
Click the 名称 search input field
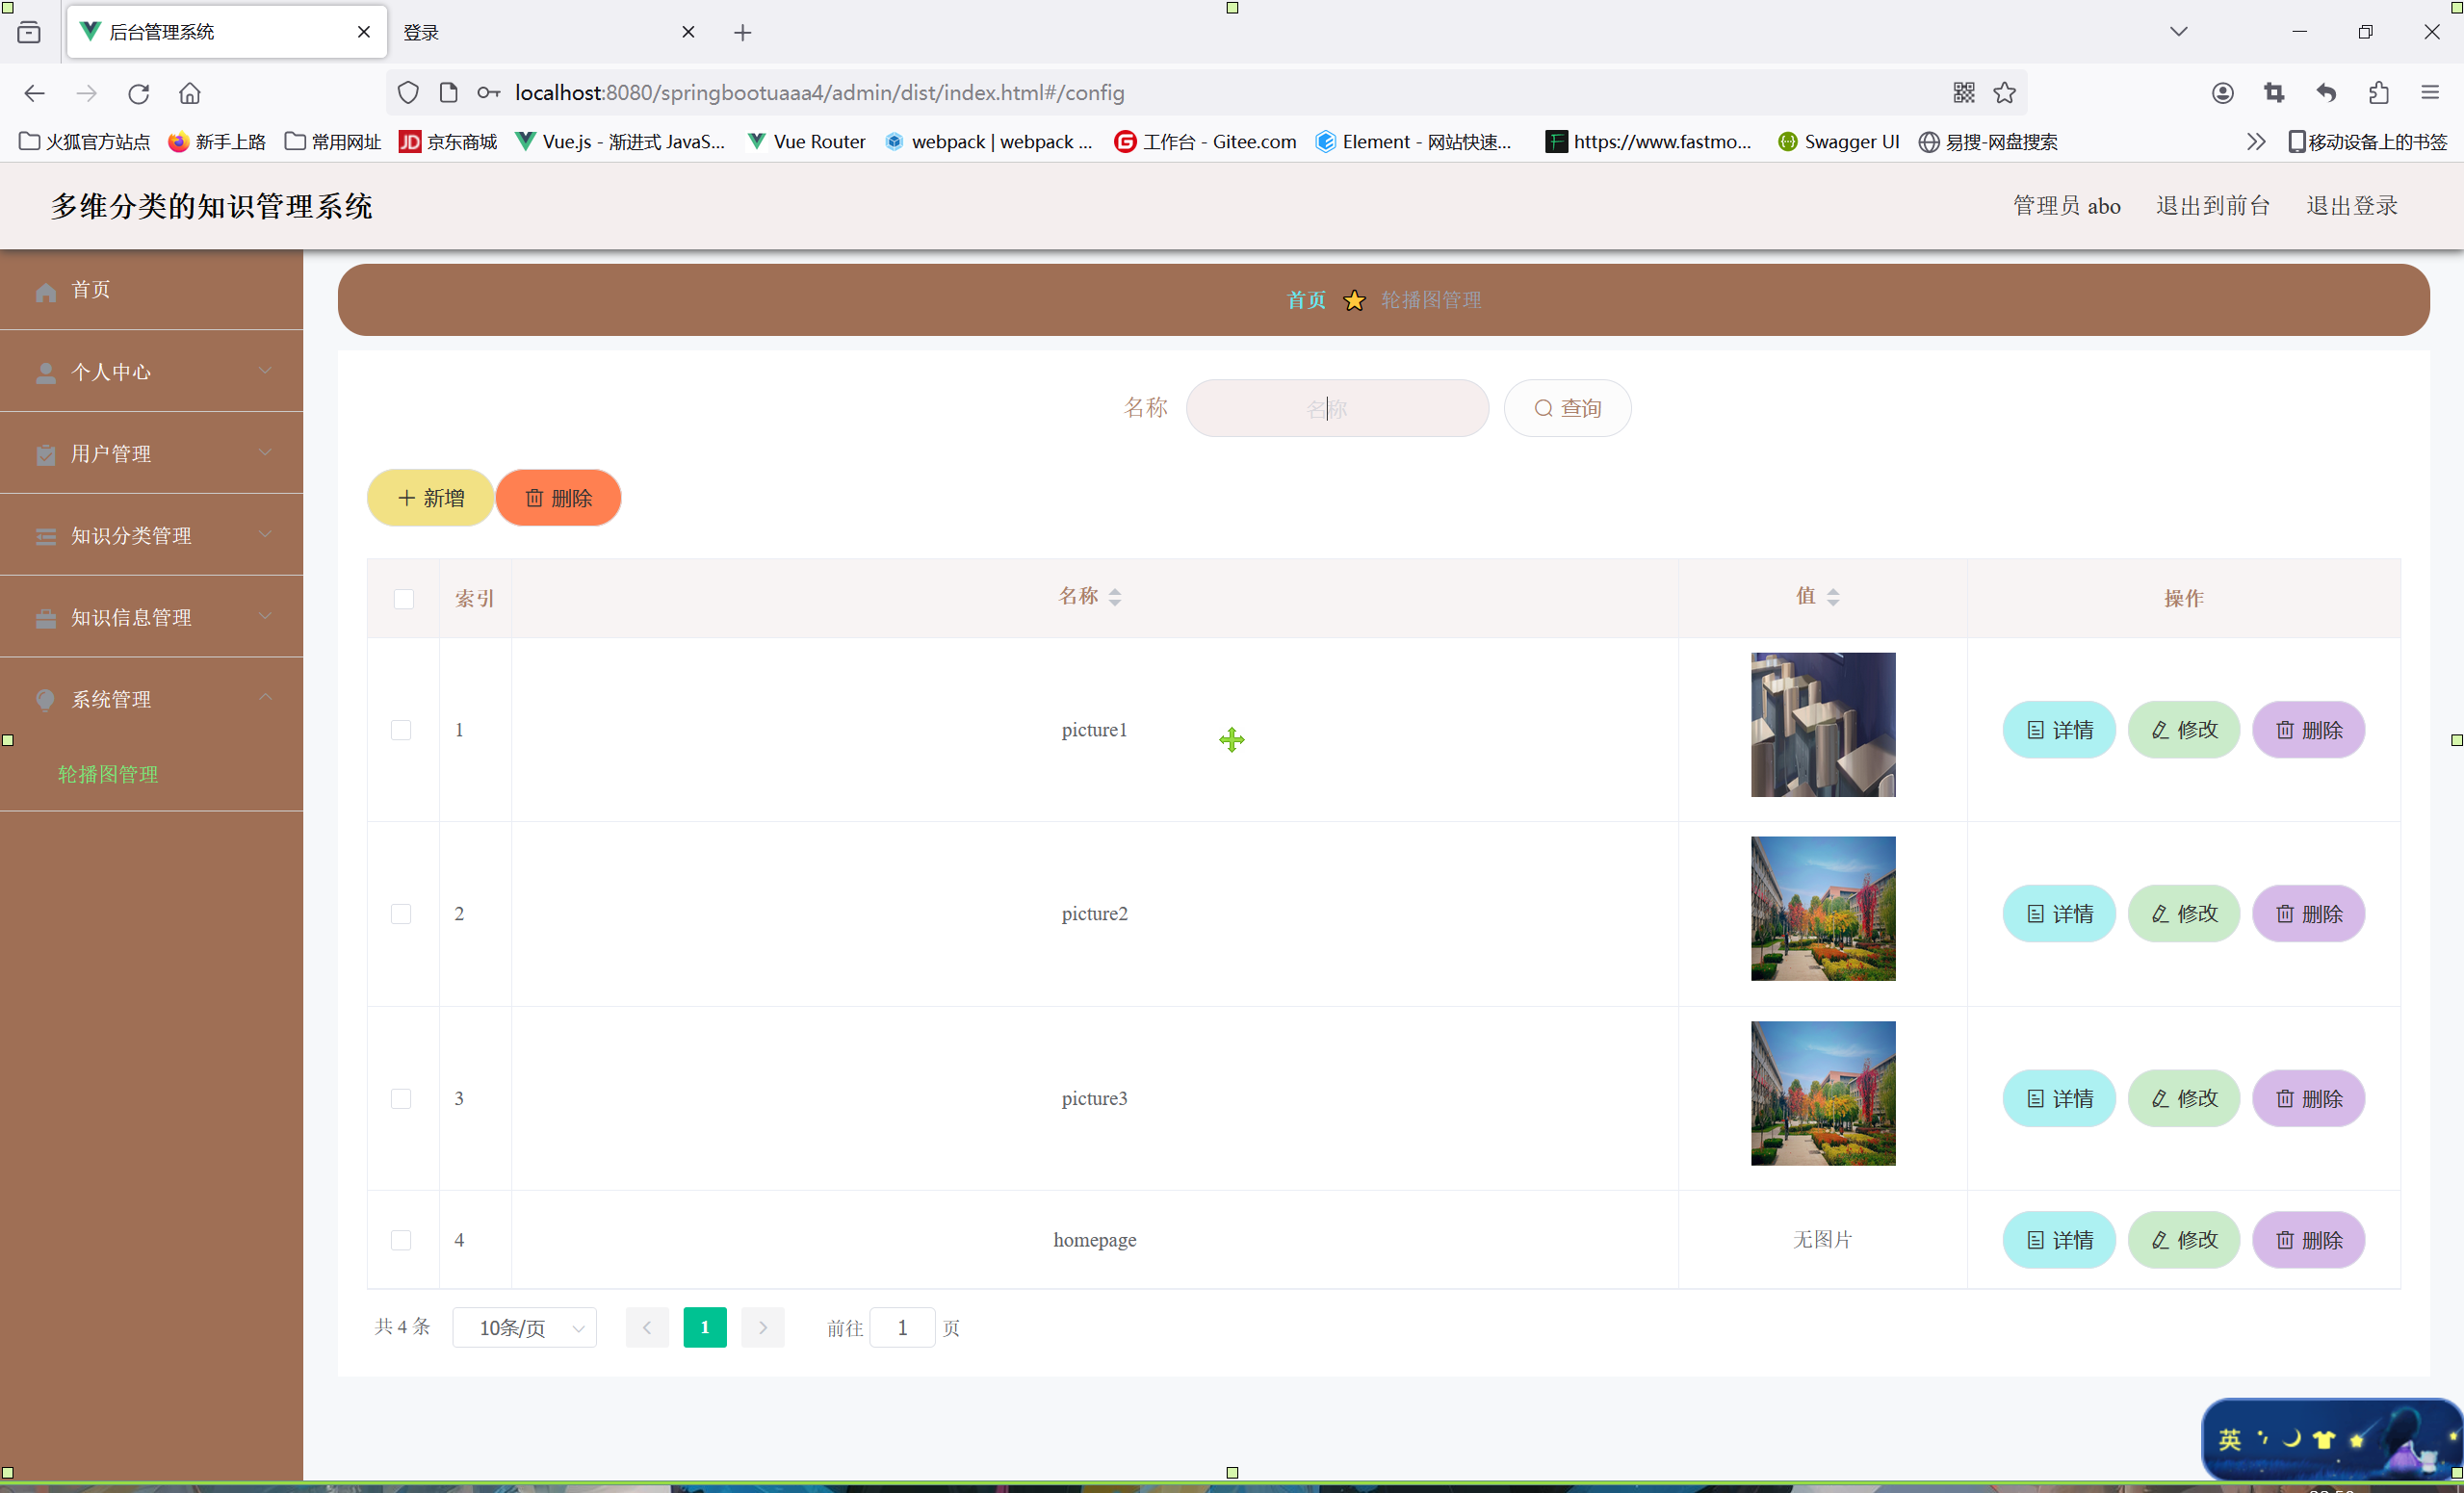[1336, 408]
